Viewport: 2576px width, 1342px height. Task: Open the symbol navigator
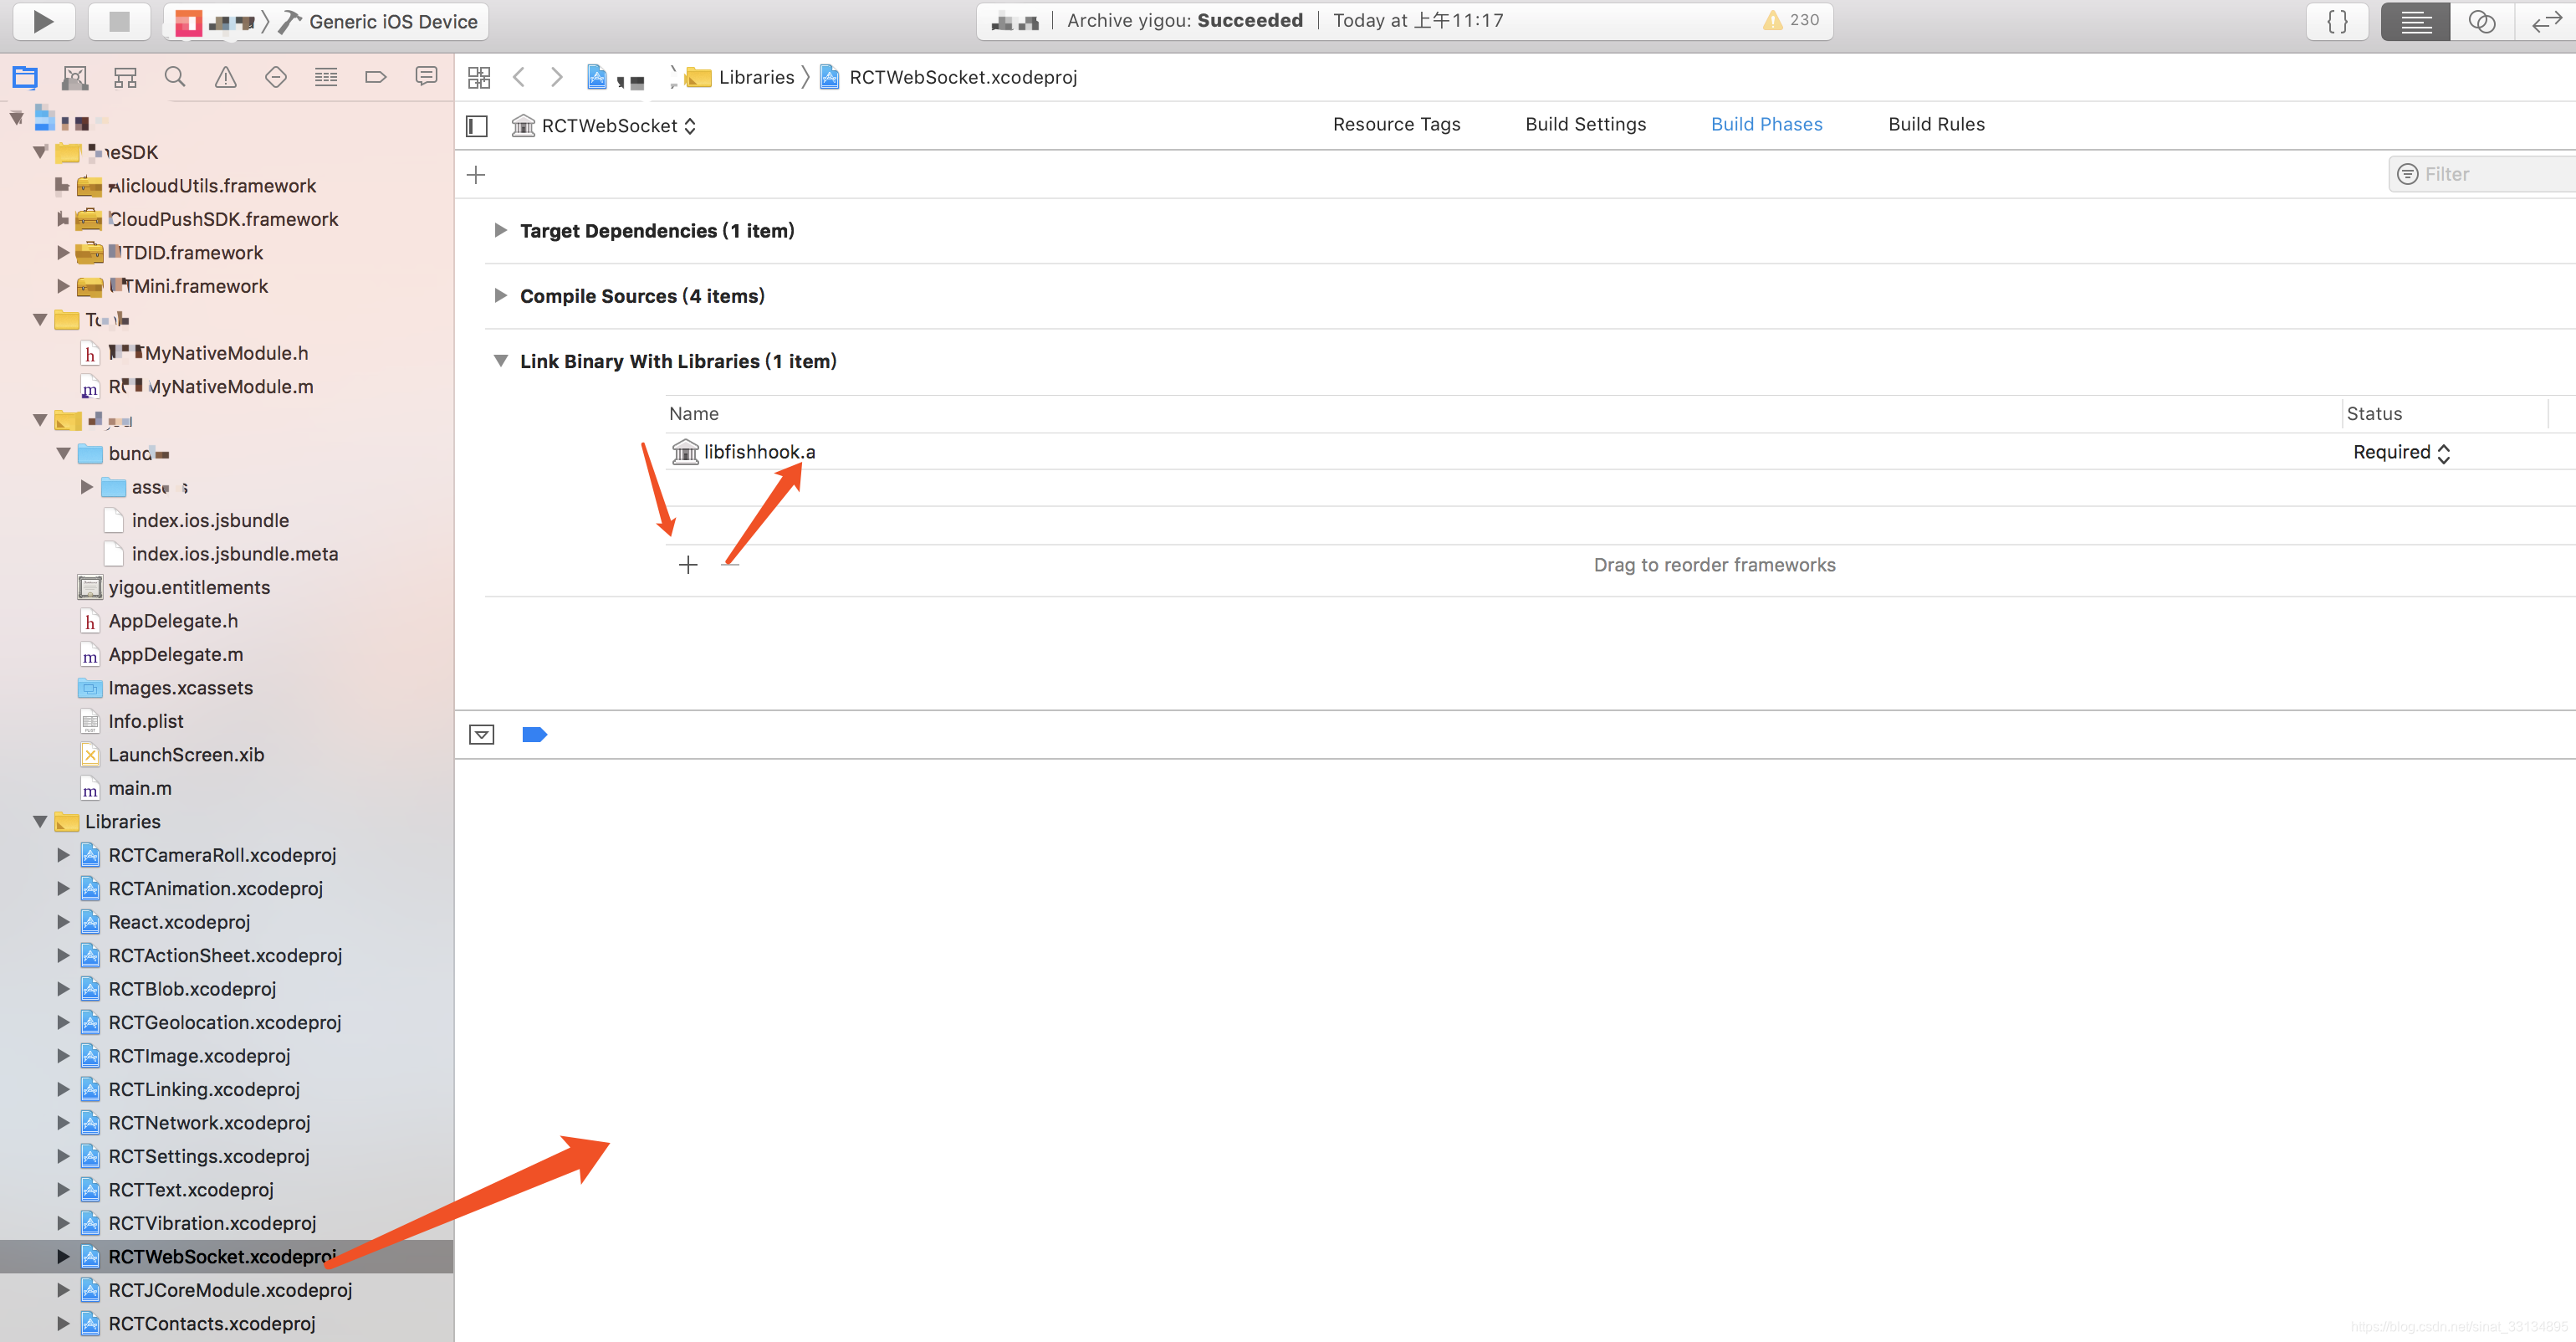click(125, 77)
